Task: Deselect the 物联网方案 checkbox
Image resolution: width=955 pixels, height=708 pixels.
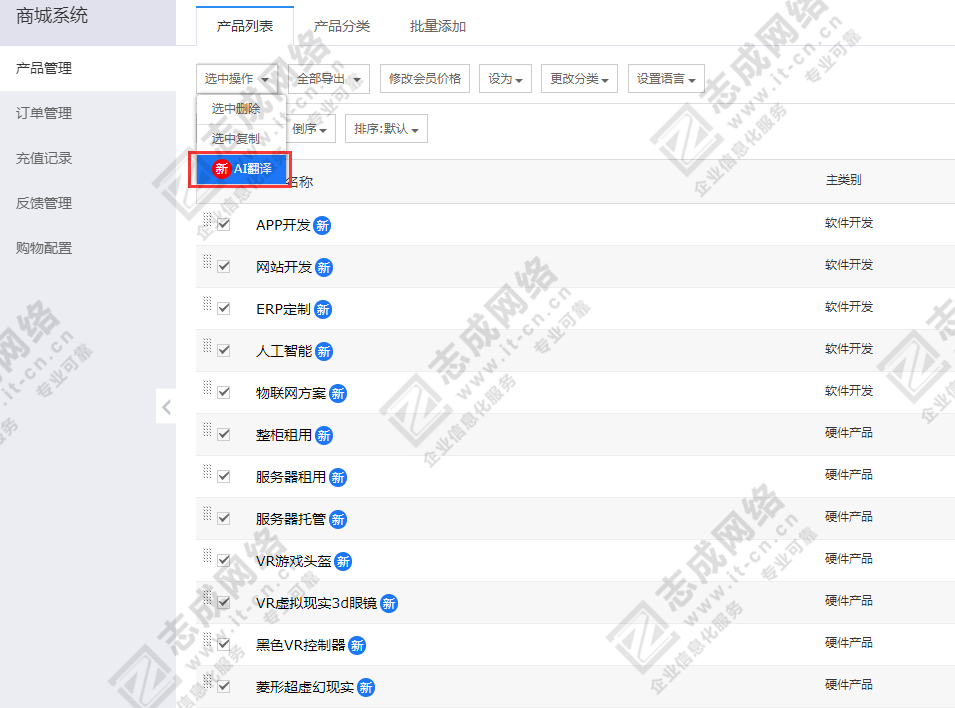Action: (224, 392)
